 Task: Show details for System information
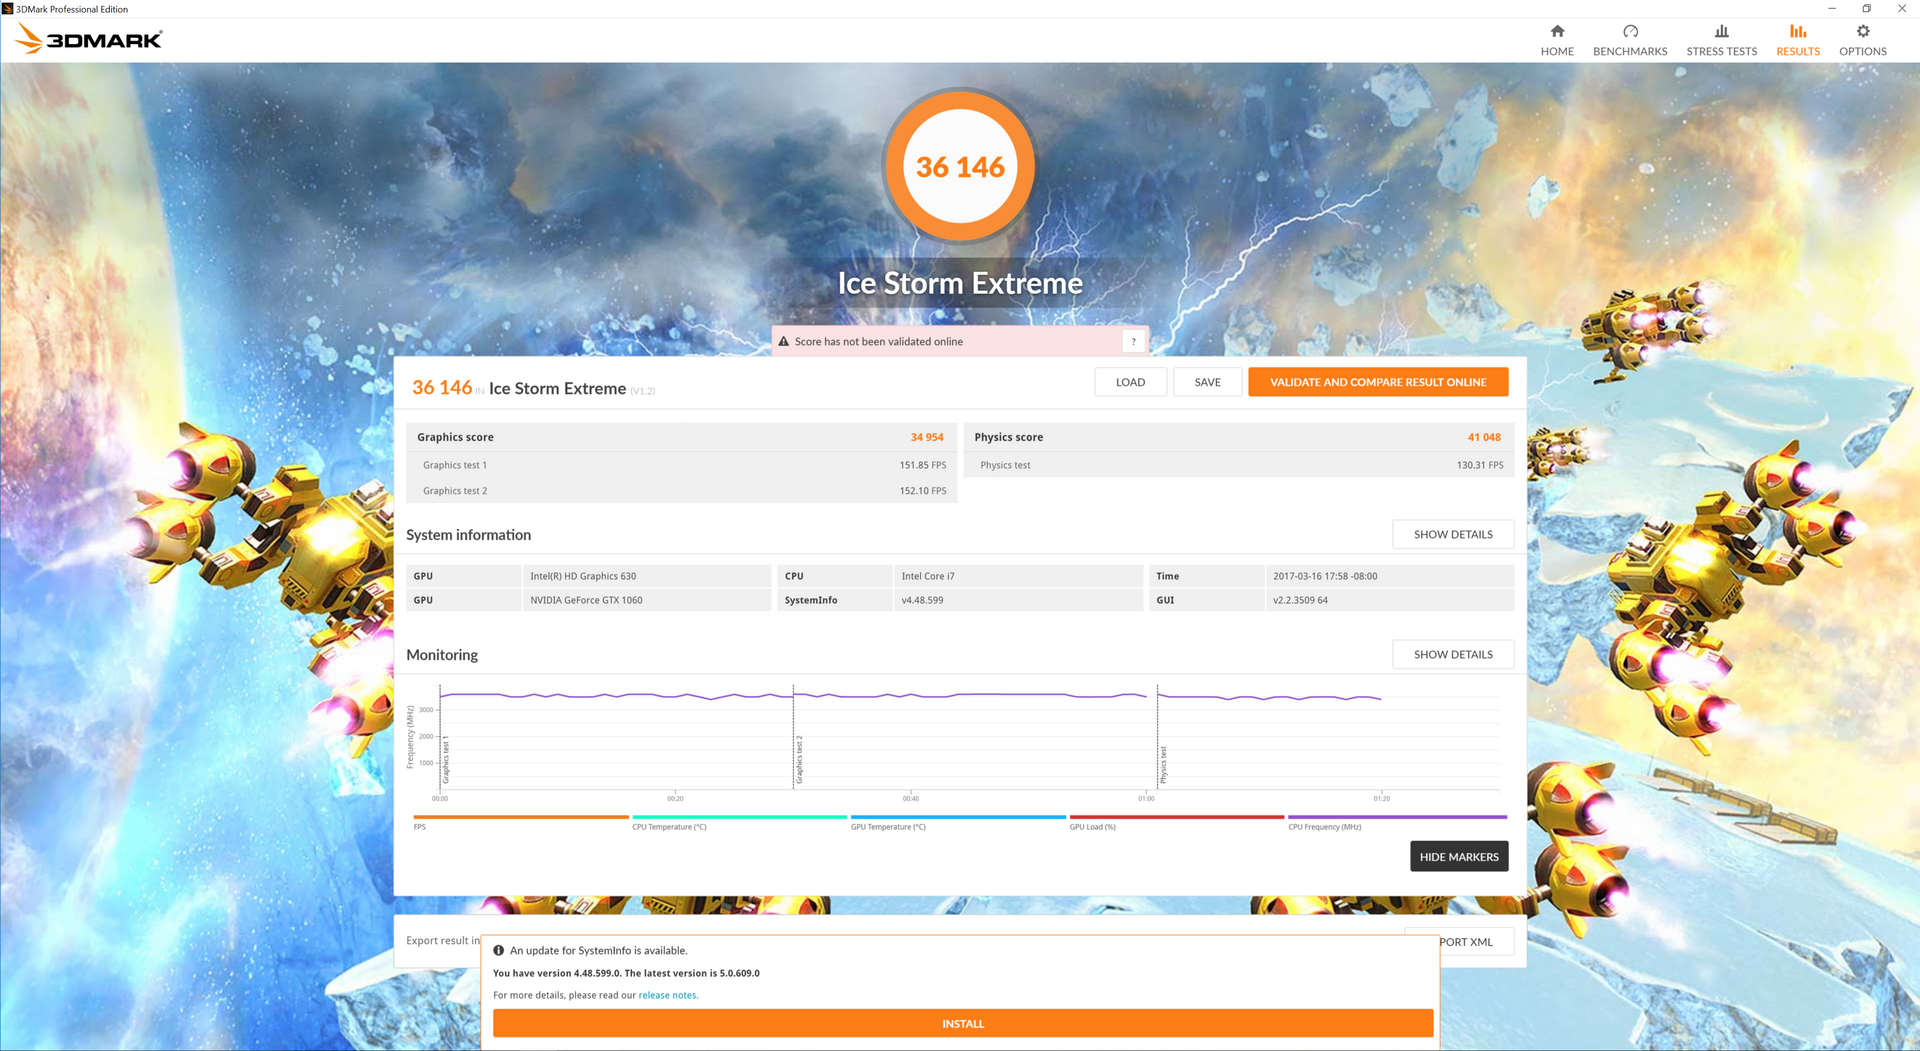[x=1453, y=534]
